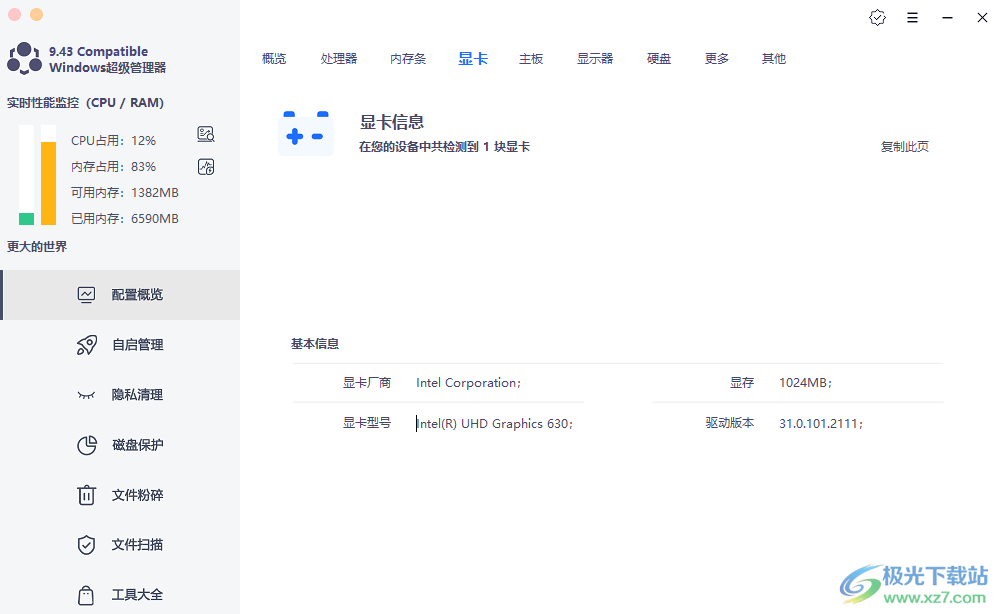Image resolution: width=999 pixels, height=614 pixels.
Task: Click the 复制此页 button
Action: click(904, 147)
